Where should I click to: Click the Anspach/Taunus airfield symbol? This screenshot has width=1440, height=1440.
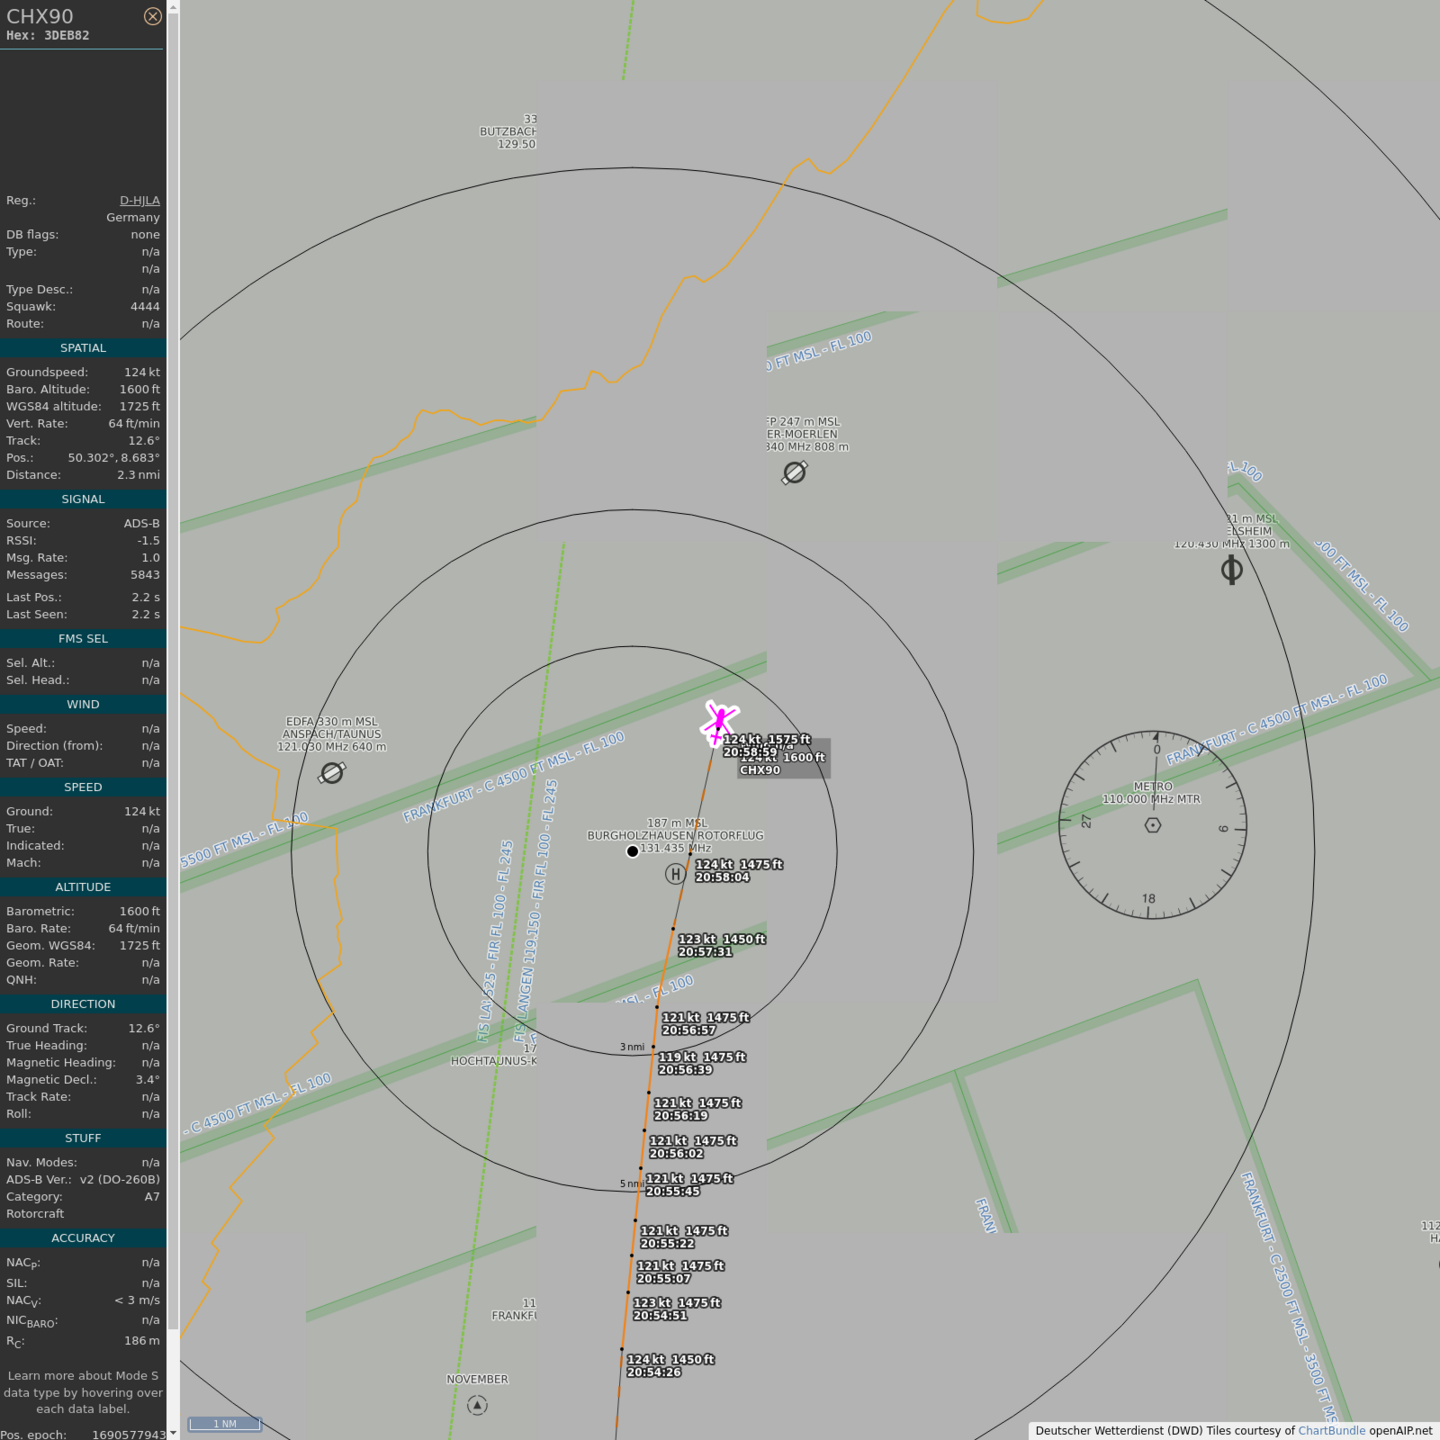332,773
